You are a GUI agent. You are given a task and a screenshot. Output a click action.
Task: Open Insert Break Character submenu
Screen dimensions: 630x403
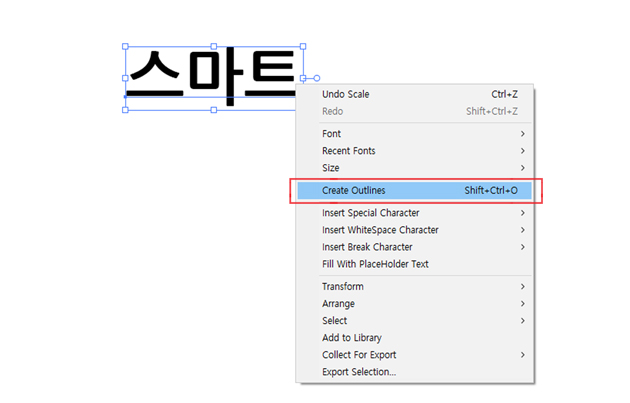[414, 247]
